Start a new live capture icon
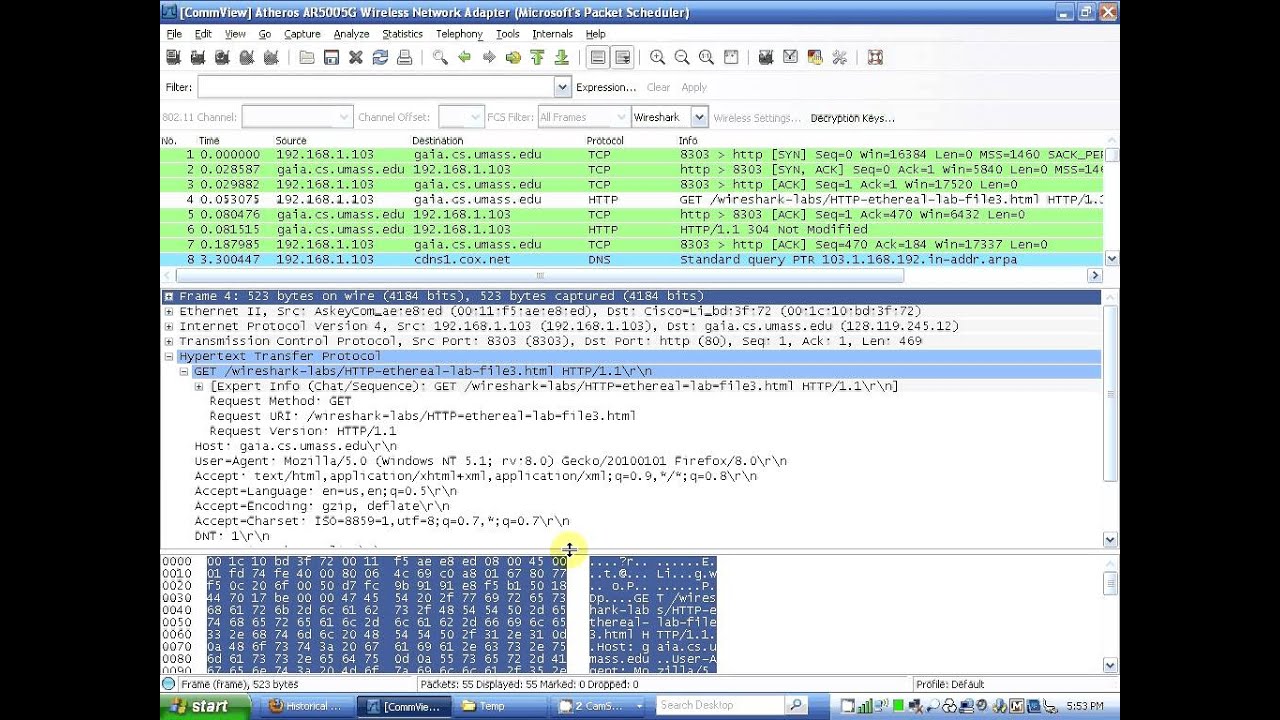This screenshot has height=720, width=1280. click(x=222, y=58)
